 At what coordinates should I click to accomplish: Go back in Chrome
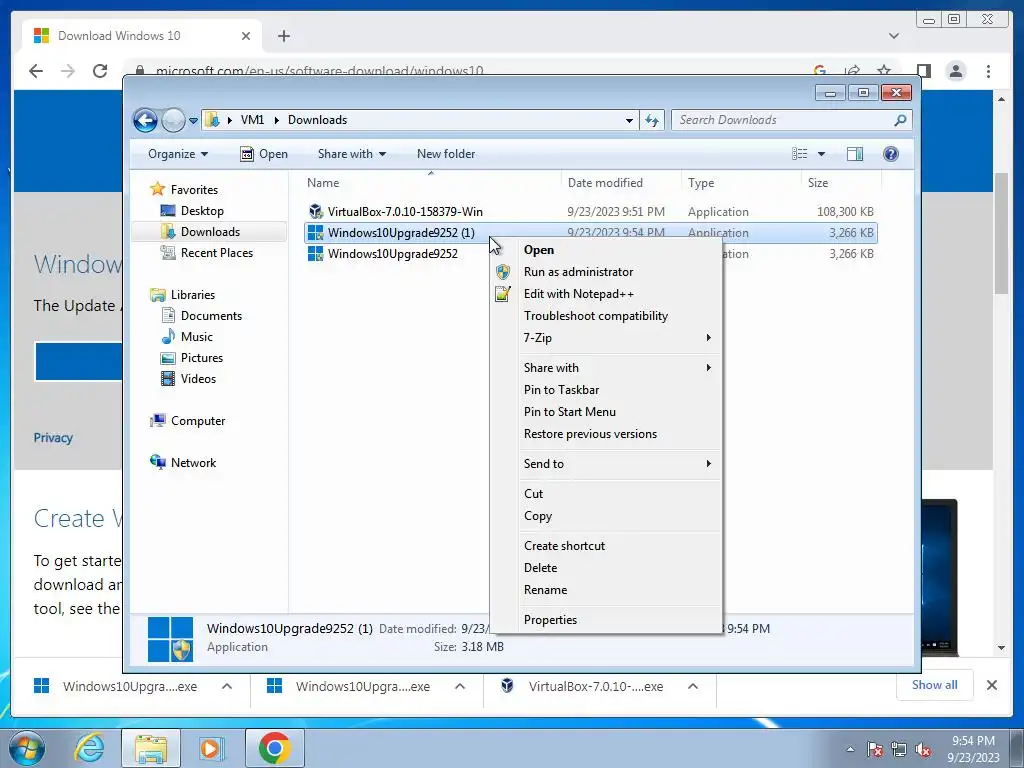coord(36,71)
